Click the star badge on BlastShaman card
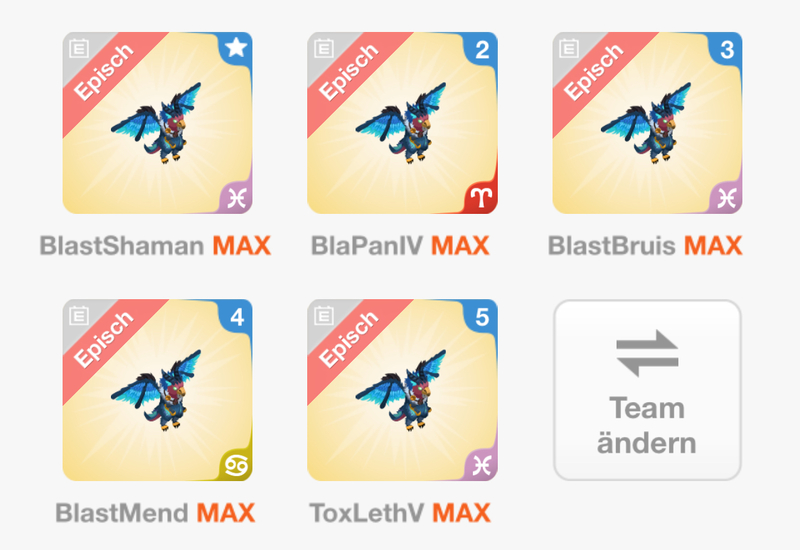This screenshot has height=550, width=800. [x=236, y=48]
